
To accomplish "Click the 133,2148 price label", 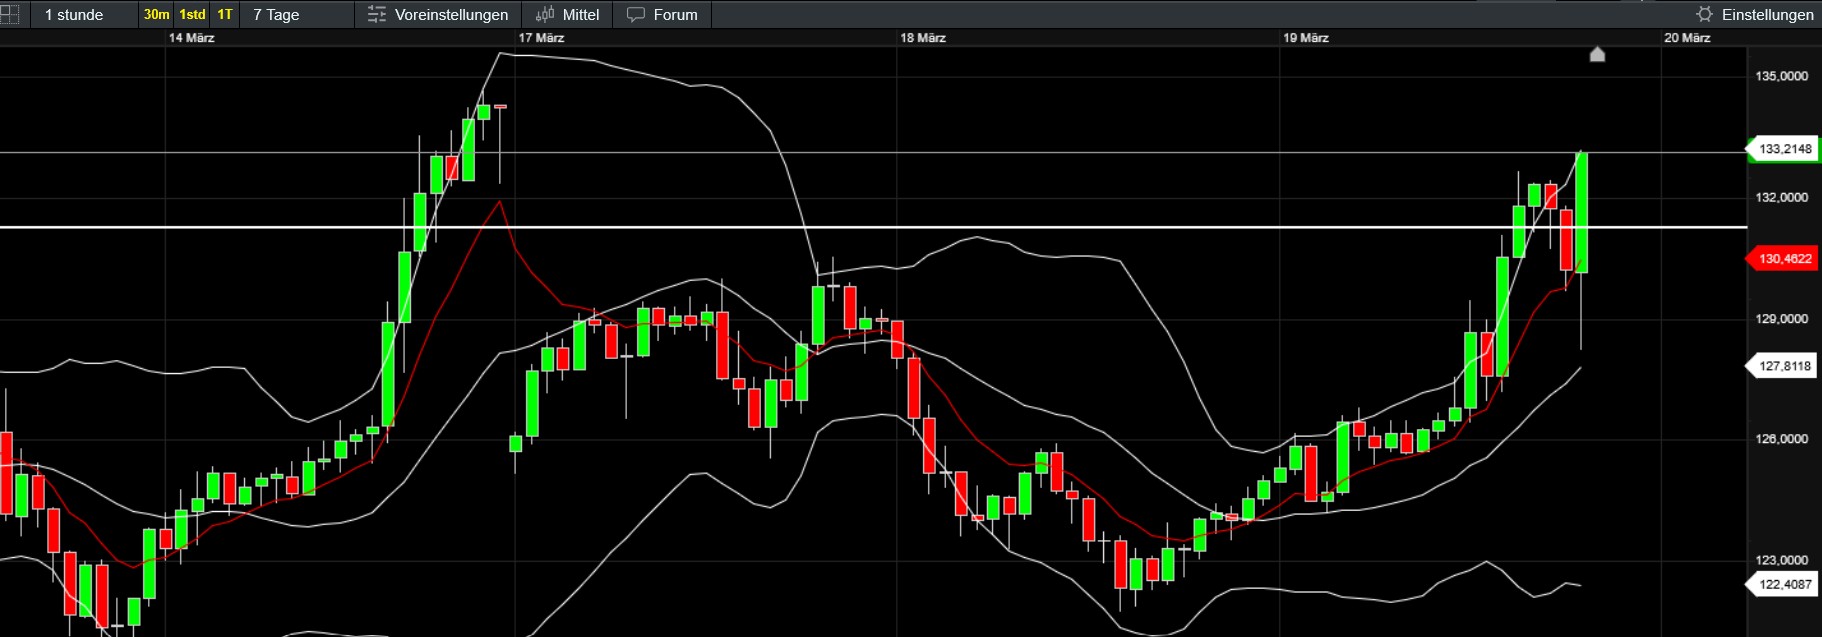I will click(1784, 149).
